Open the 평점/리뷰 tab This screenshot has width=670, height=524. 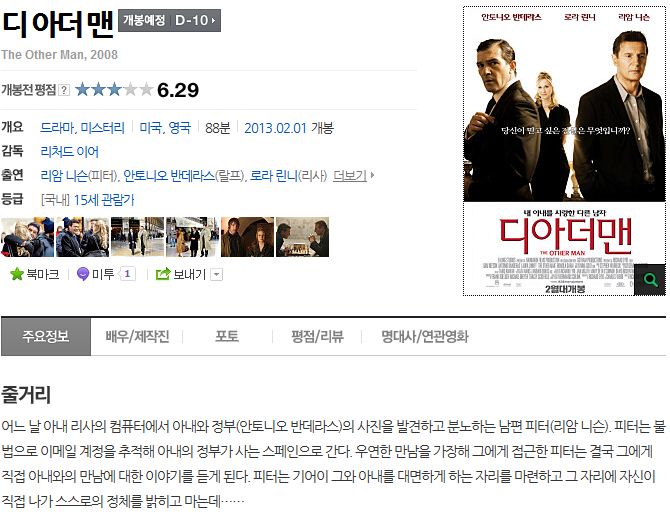click(317, 336)
